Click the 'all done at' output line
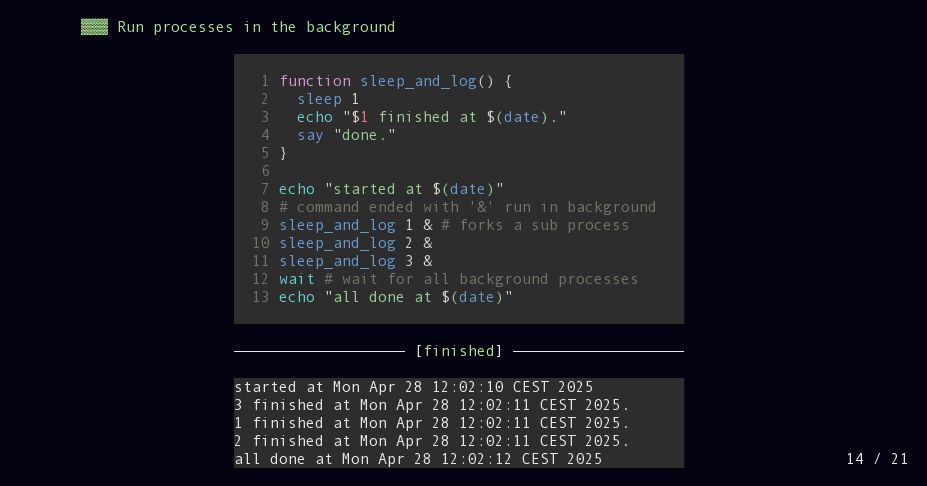Screen dimensions: 927x486 pos(419,459)
